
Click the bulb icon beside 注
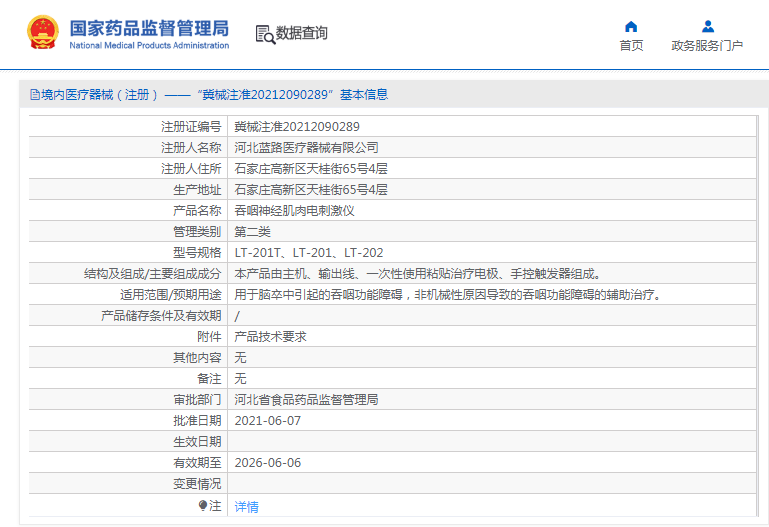pos(203,505)
